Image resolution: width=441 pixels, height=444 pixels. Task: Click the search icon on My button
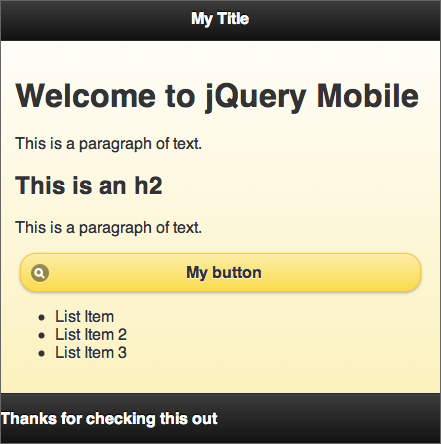40,273
